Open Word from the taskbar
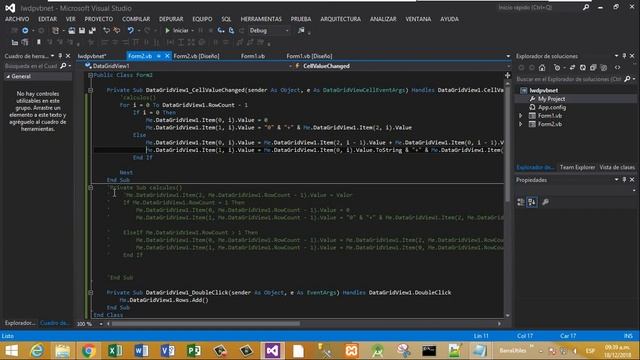This screenshot has width=640, height=360. pos(141,351)
